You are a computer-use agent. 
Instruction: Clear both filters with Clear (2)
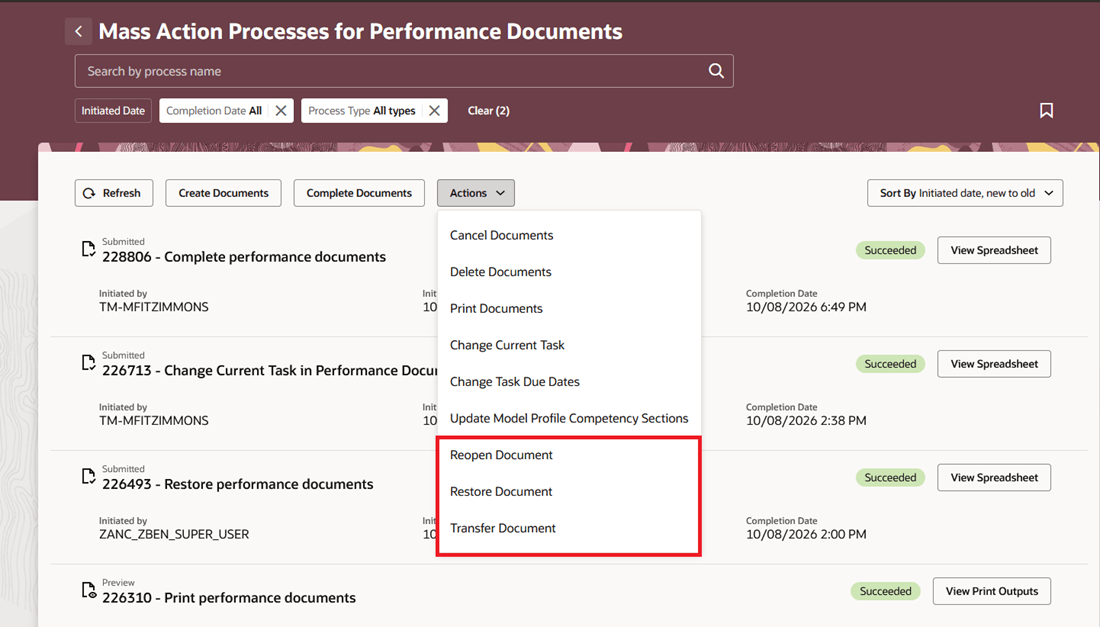pos(488,111)
